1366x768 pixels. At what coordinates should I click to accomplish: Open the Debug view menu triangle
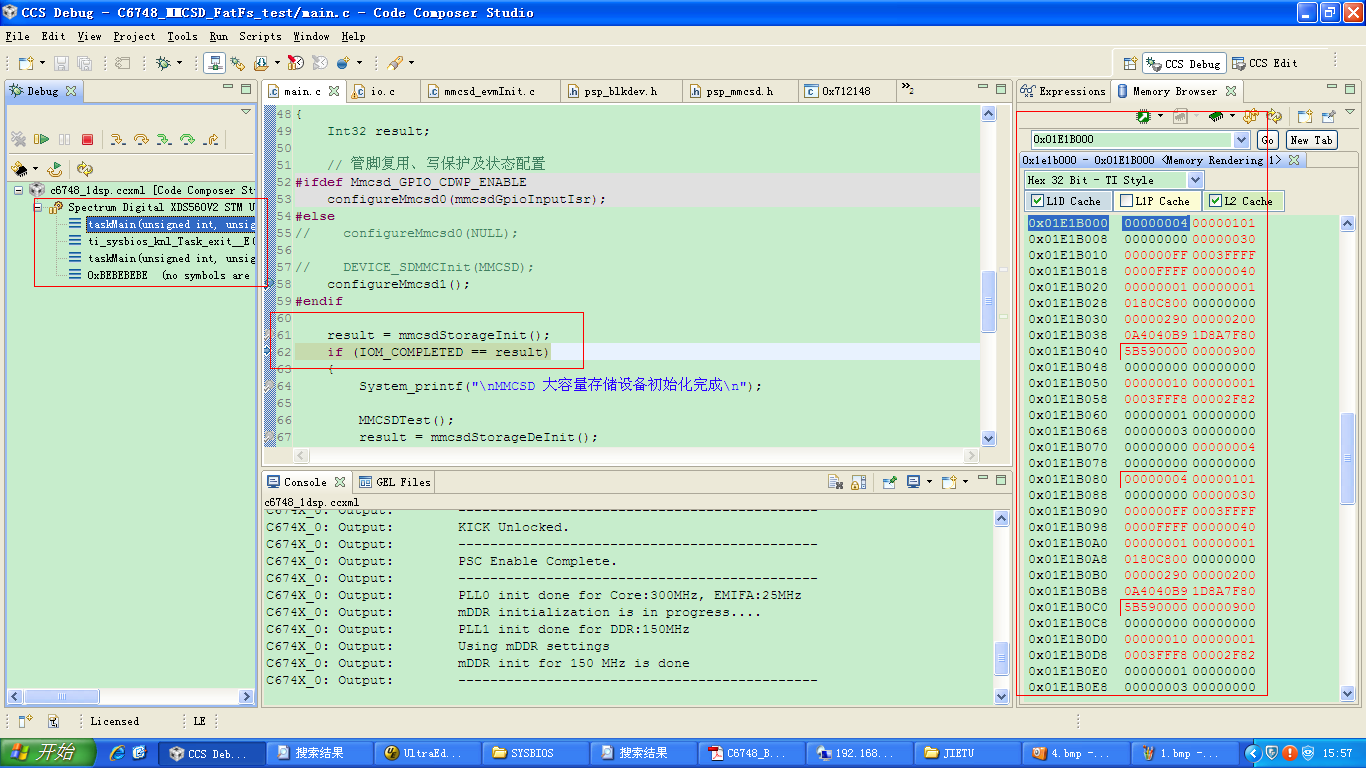point(246,112)
